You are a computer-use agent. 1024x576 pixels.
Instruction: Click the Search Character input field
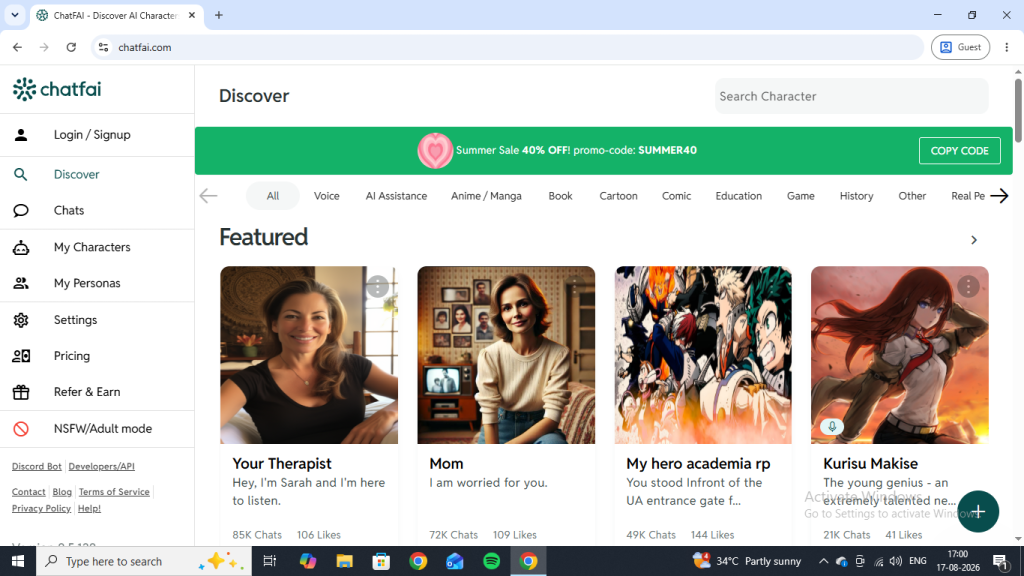tap(851, 96)
